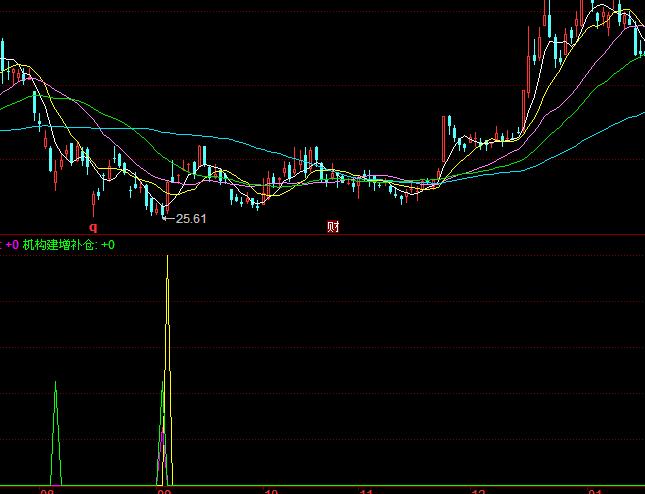Select the 09 month label on time axis
645x494 pixels.
click(x=163, y=491)
